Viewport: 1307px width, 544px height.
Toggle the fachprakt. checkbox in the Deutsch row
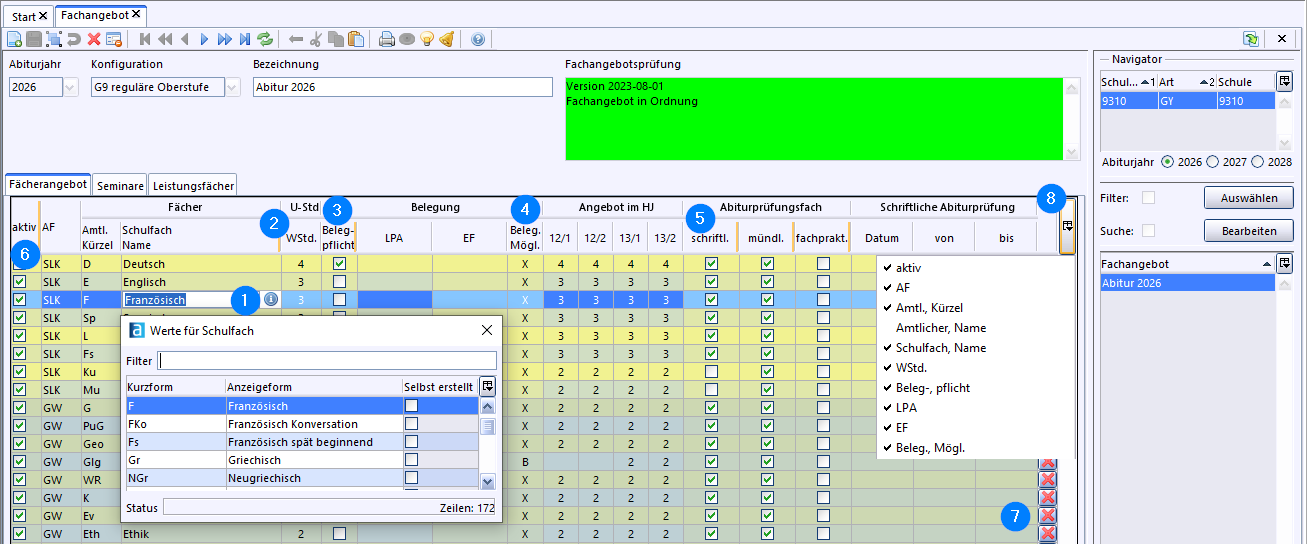pyautogui.click(x=822, y=263)
